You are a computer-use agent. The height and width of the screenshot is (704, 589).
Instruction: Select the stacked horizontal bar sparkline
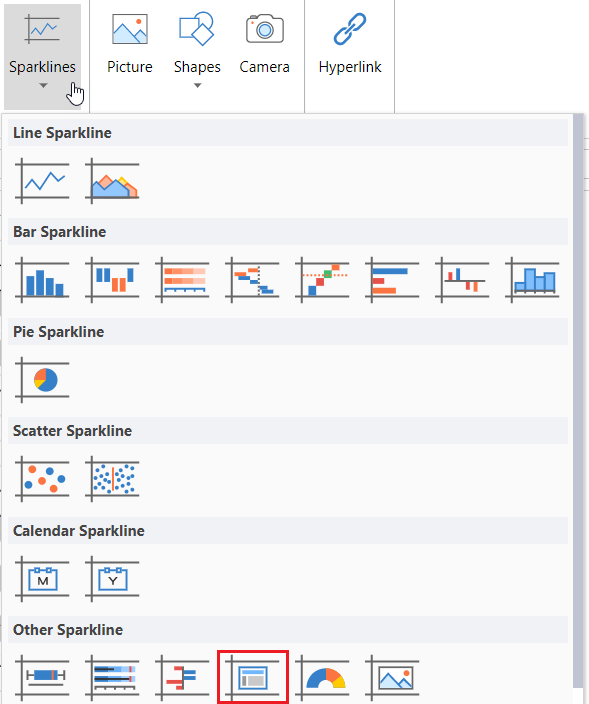182,280
